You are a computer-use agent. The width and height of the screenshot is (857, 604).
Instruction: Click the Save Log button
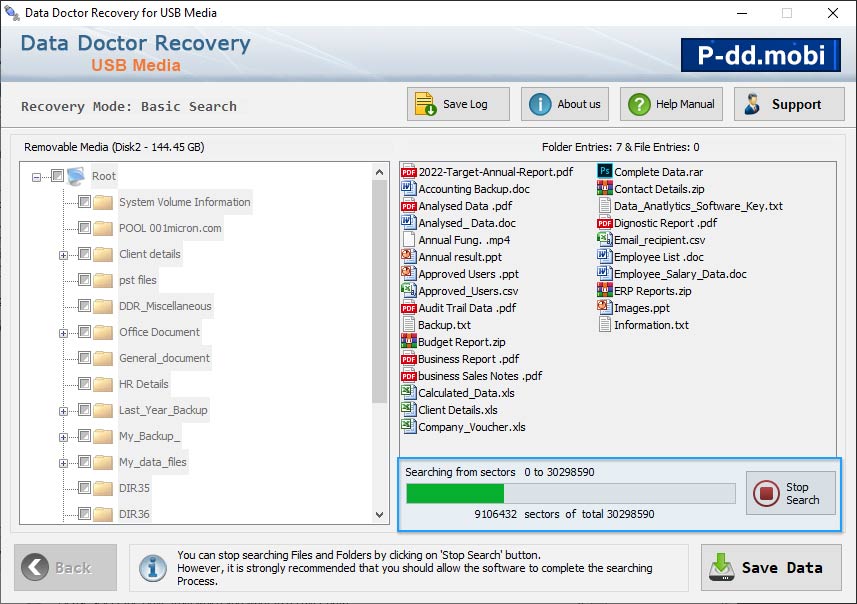458,104
